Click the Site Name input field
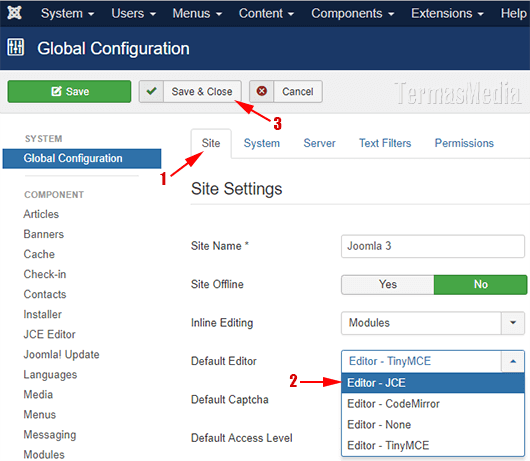 433,246
